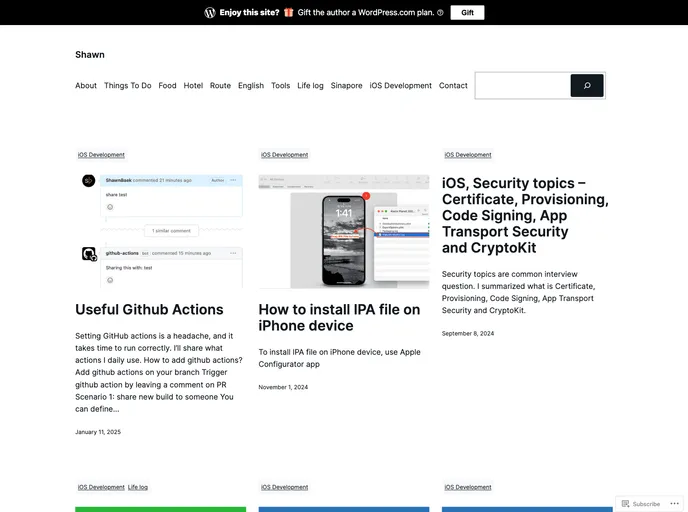The width and height of the screenshot is (688, 512).
Task: Go to the Hotel page
Action: coord(193,86)
